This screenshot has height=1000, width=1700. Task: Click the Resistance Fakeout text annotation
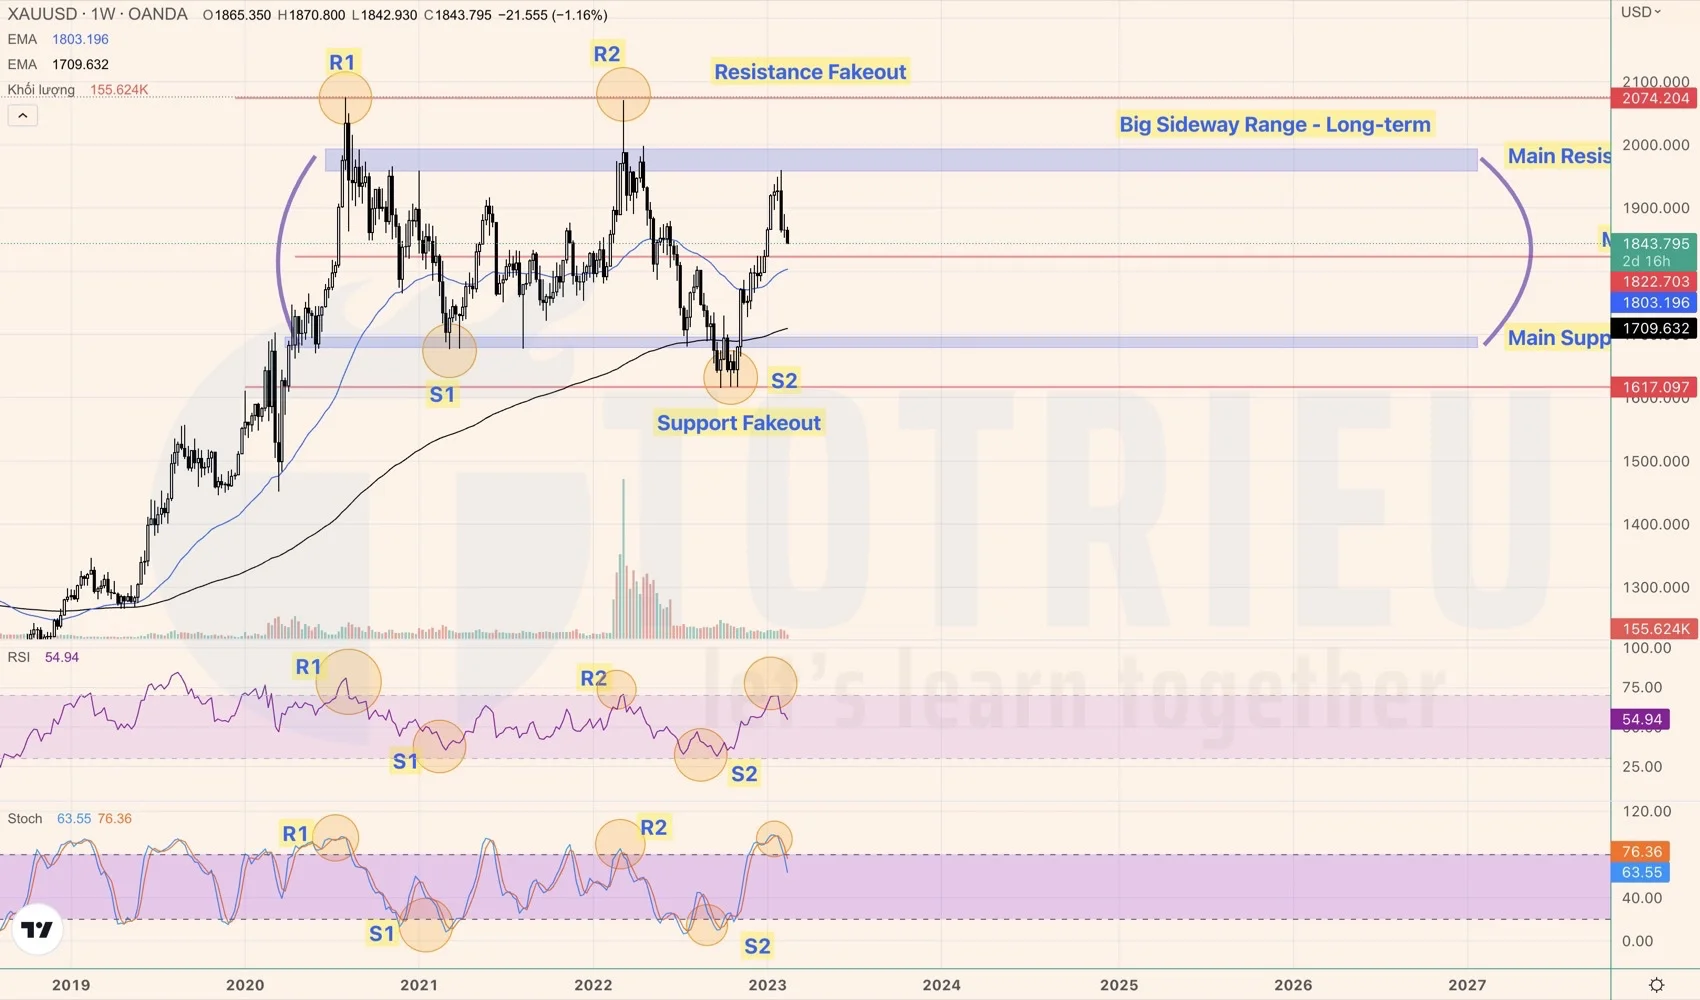[810, 72]
